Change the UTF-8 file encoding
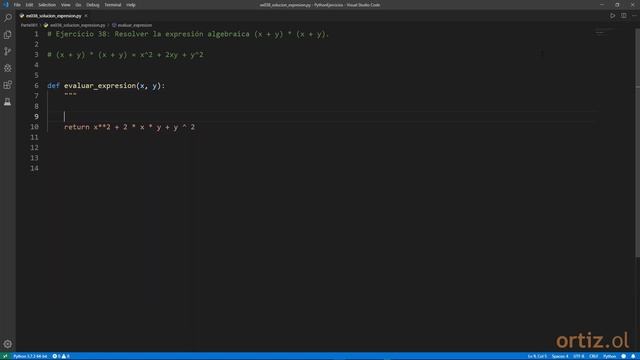 point(579,356)
